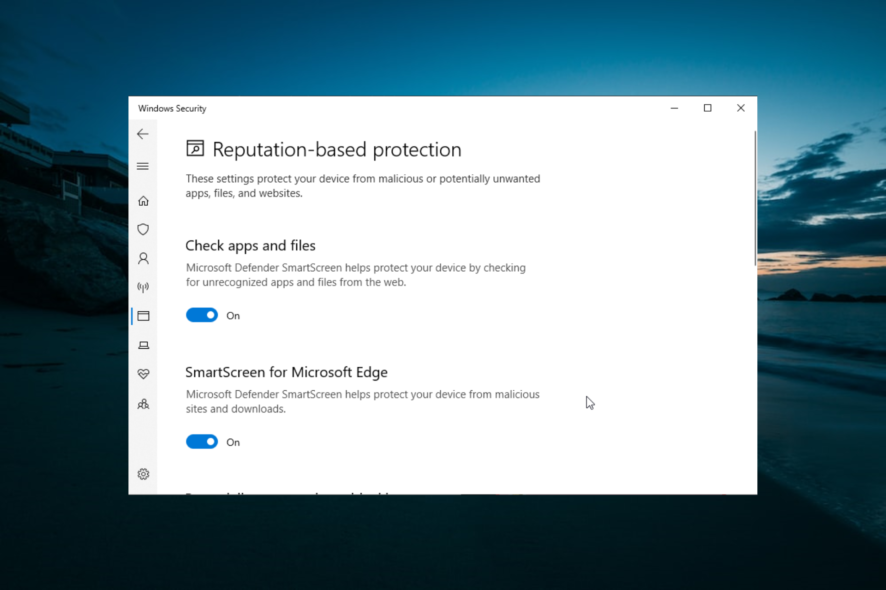
Task: Open the hamburger navigation menu
Action: coord(142,166)
